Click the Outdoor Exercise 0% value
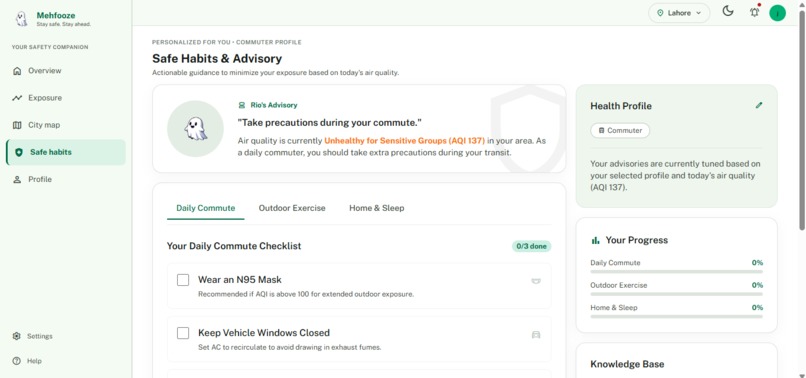This screenshot has height=378, width=806. tap(757, 285)
